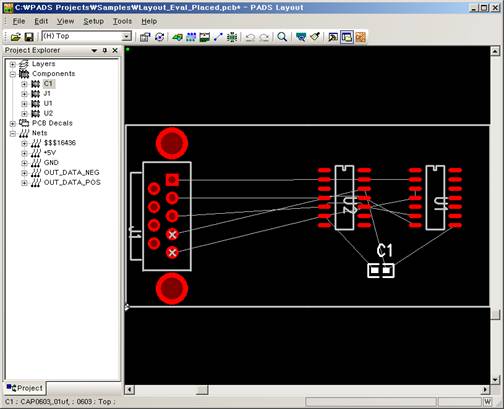Select the Design toolbar ratsnest route icon
This screenshot has width=504, height=409.
tap(218, 37)
